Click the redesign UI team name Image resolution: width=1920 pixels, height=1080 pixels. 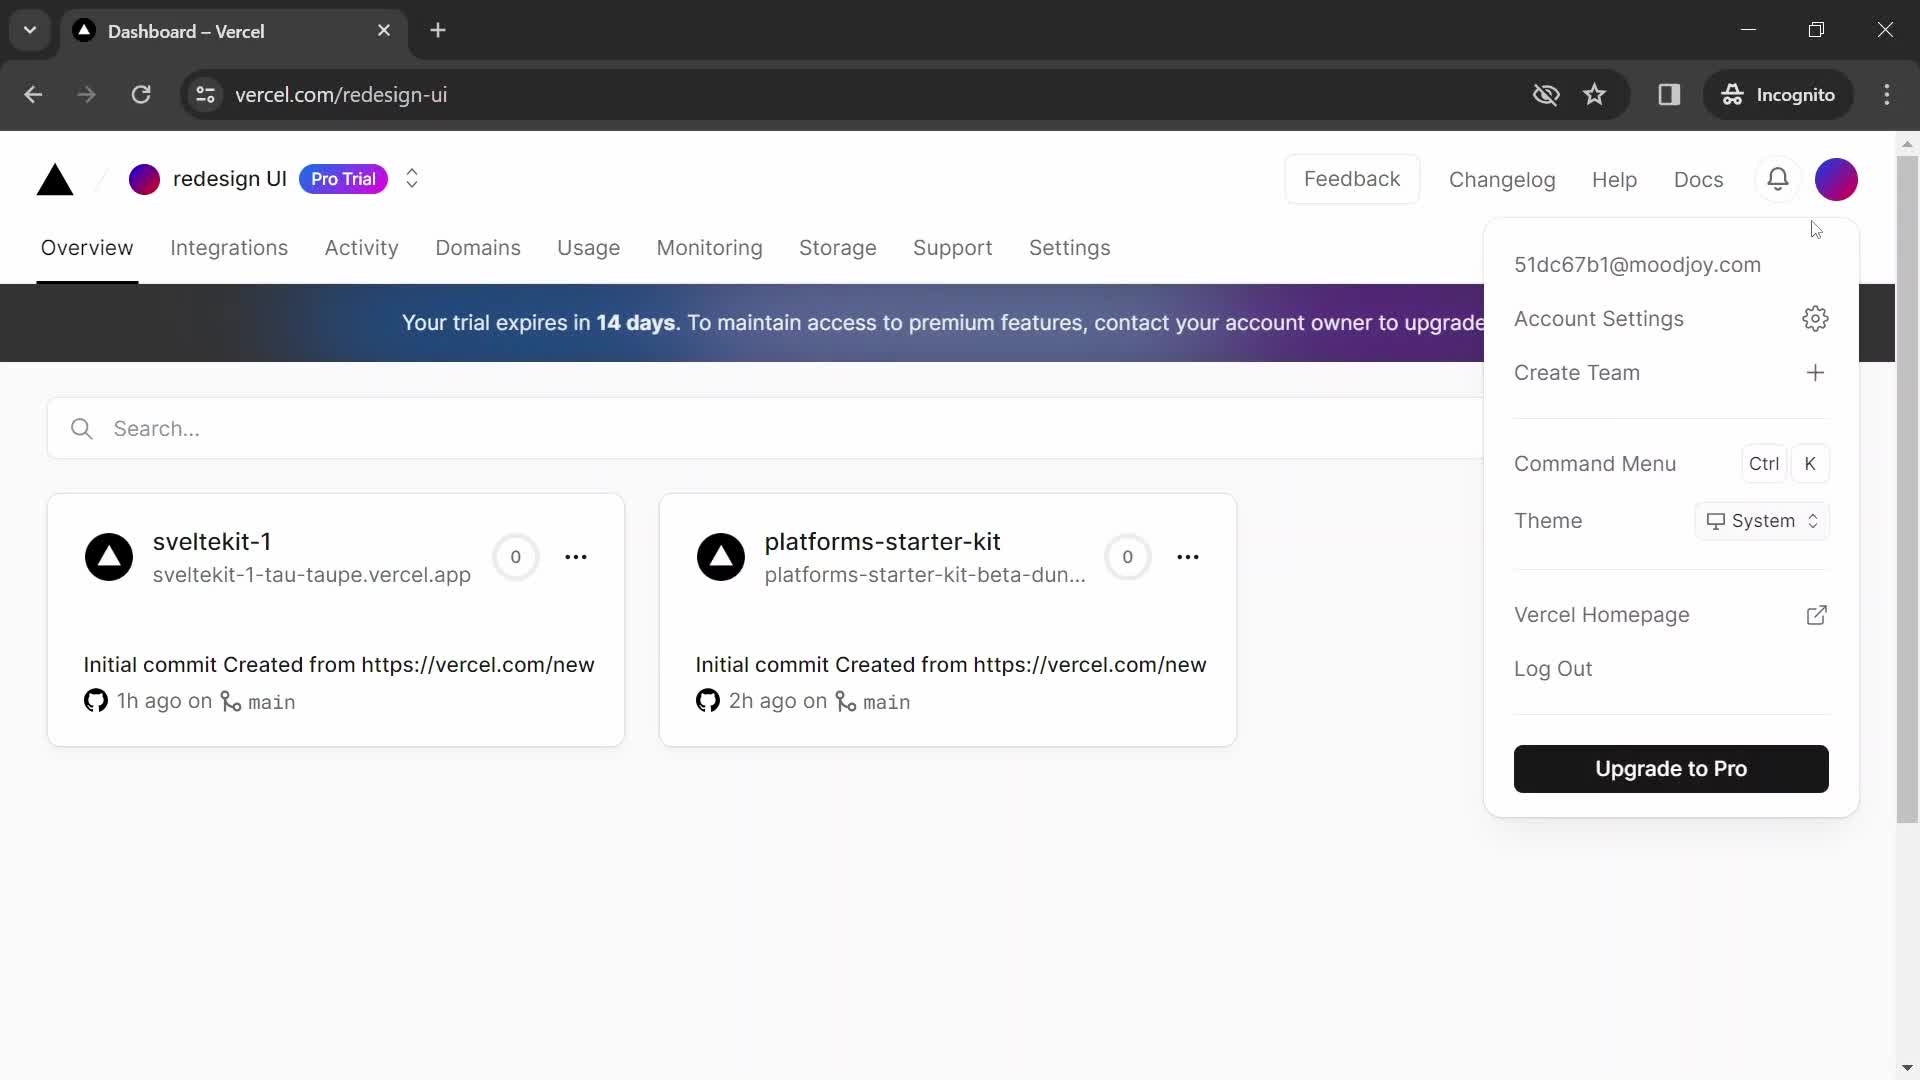pos(230,179)
